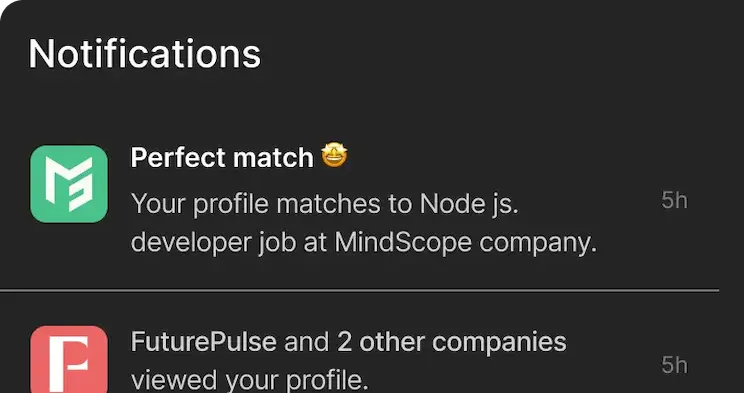Click the divider line between notifications
Screen dimensions: 744x393
(359, 289)
